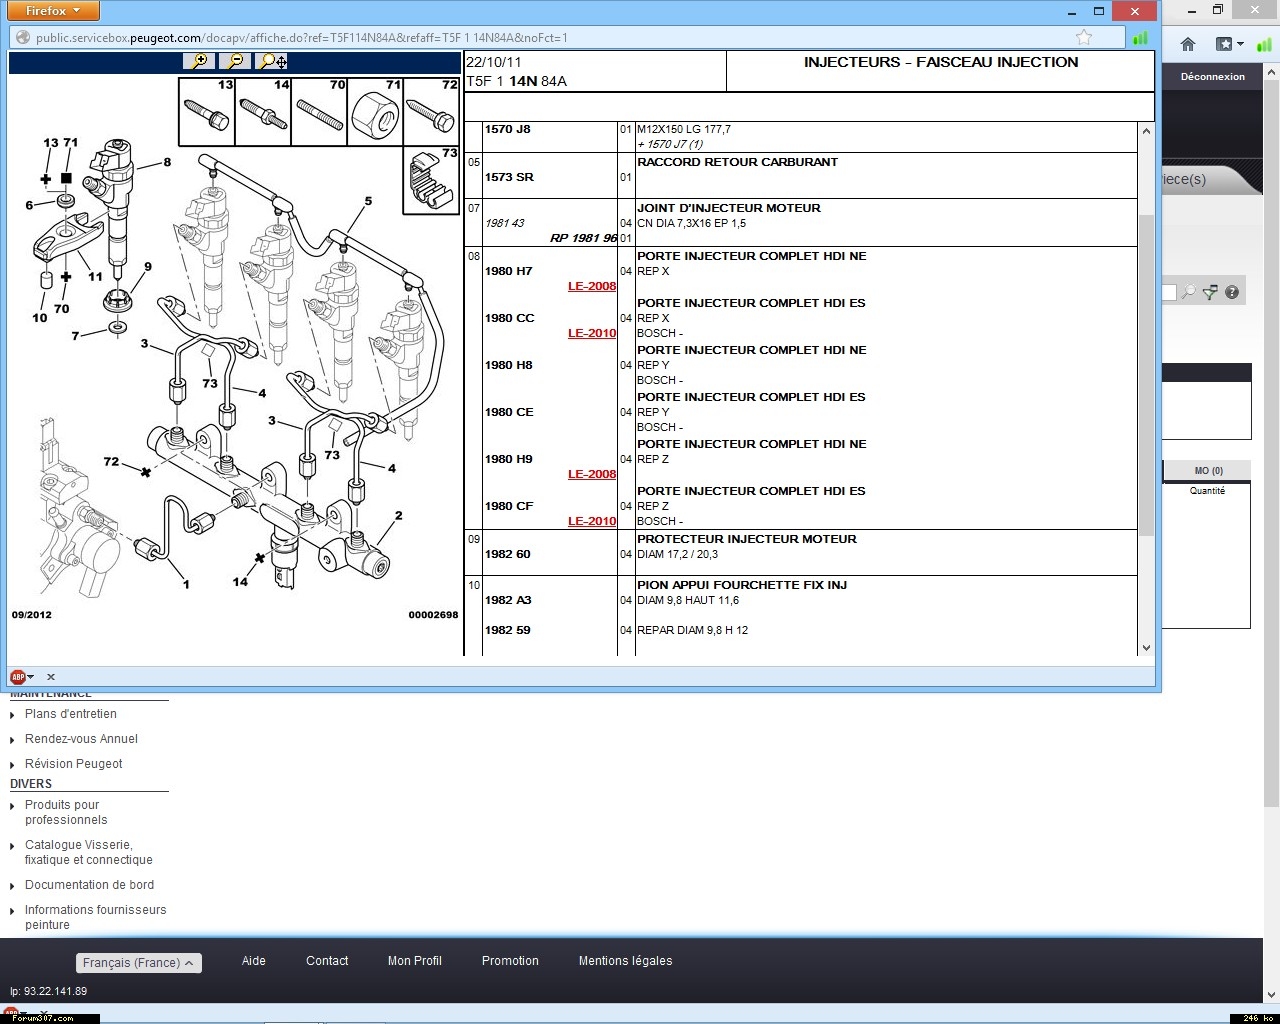Click the Déconnexion link

[1212, 77]
